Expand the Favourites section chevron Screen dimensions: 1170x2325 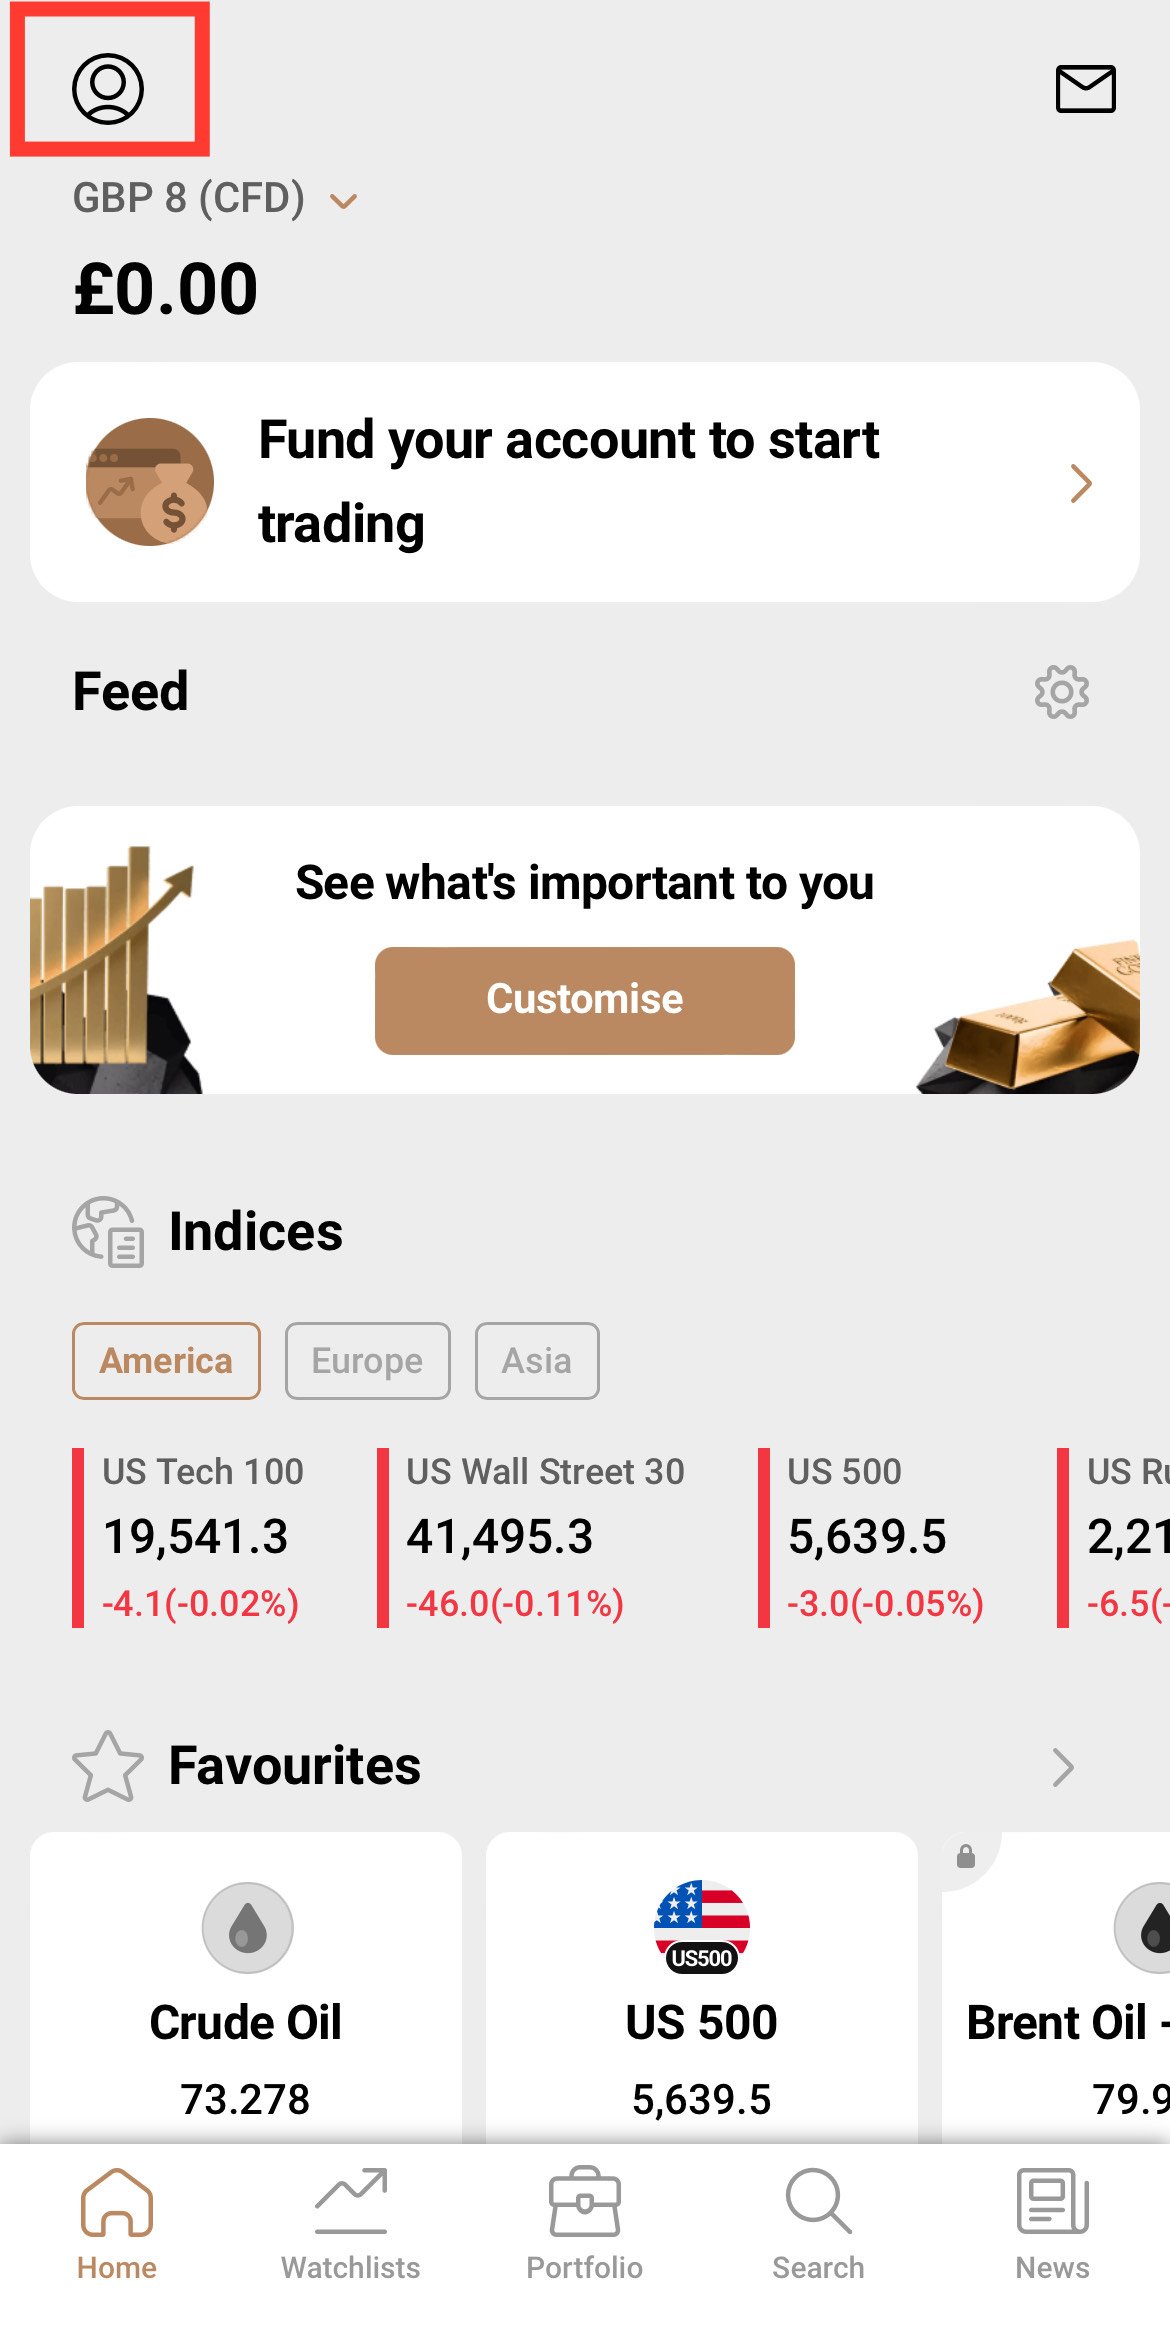(1062, 1767)
